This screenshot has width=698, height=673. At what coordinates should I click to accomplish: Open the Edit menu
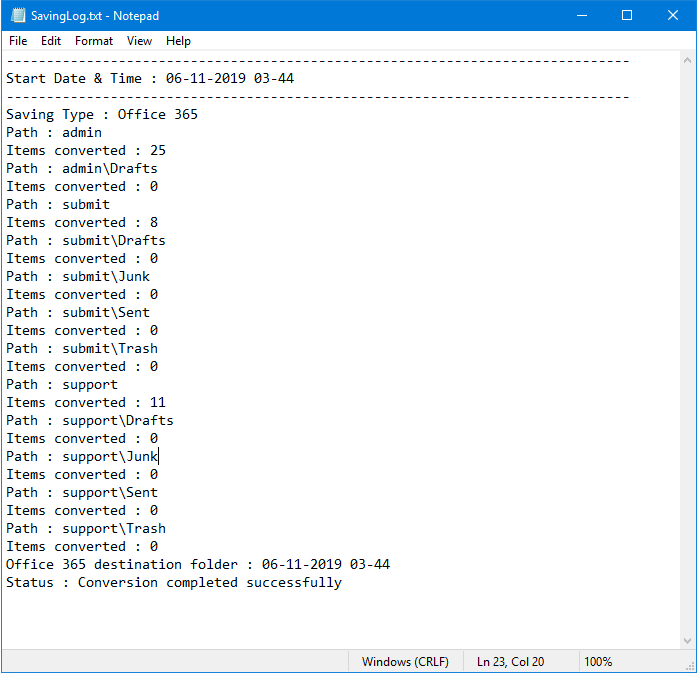coord(51,41)
